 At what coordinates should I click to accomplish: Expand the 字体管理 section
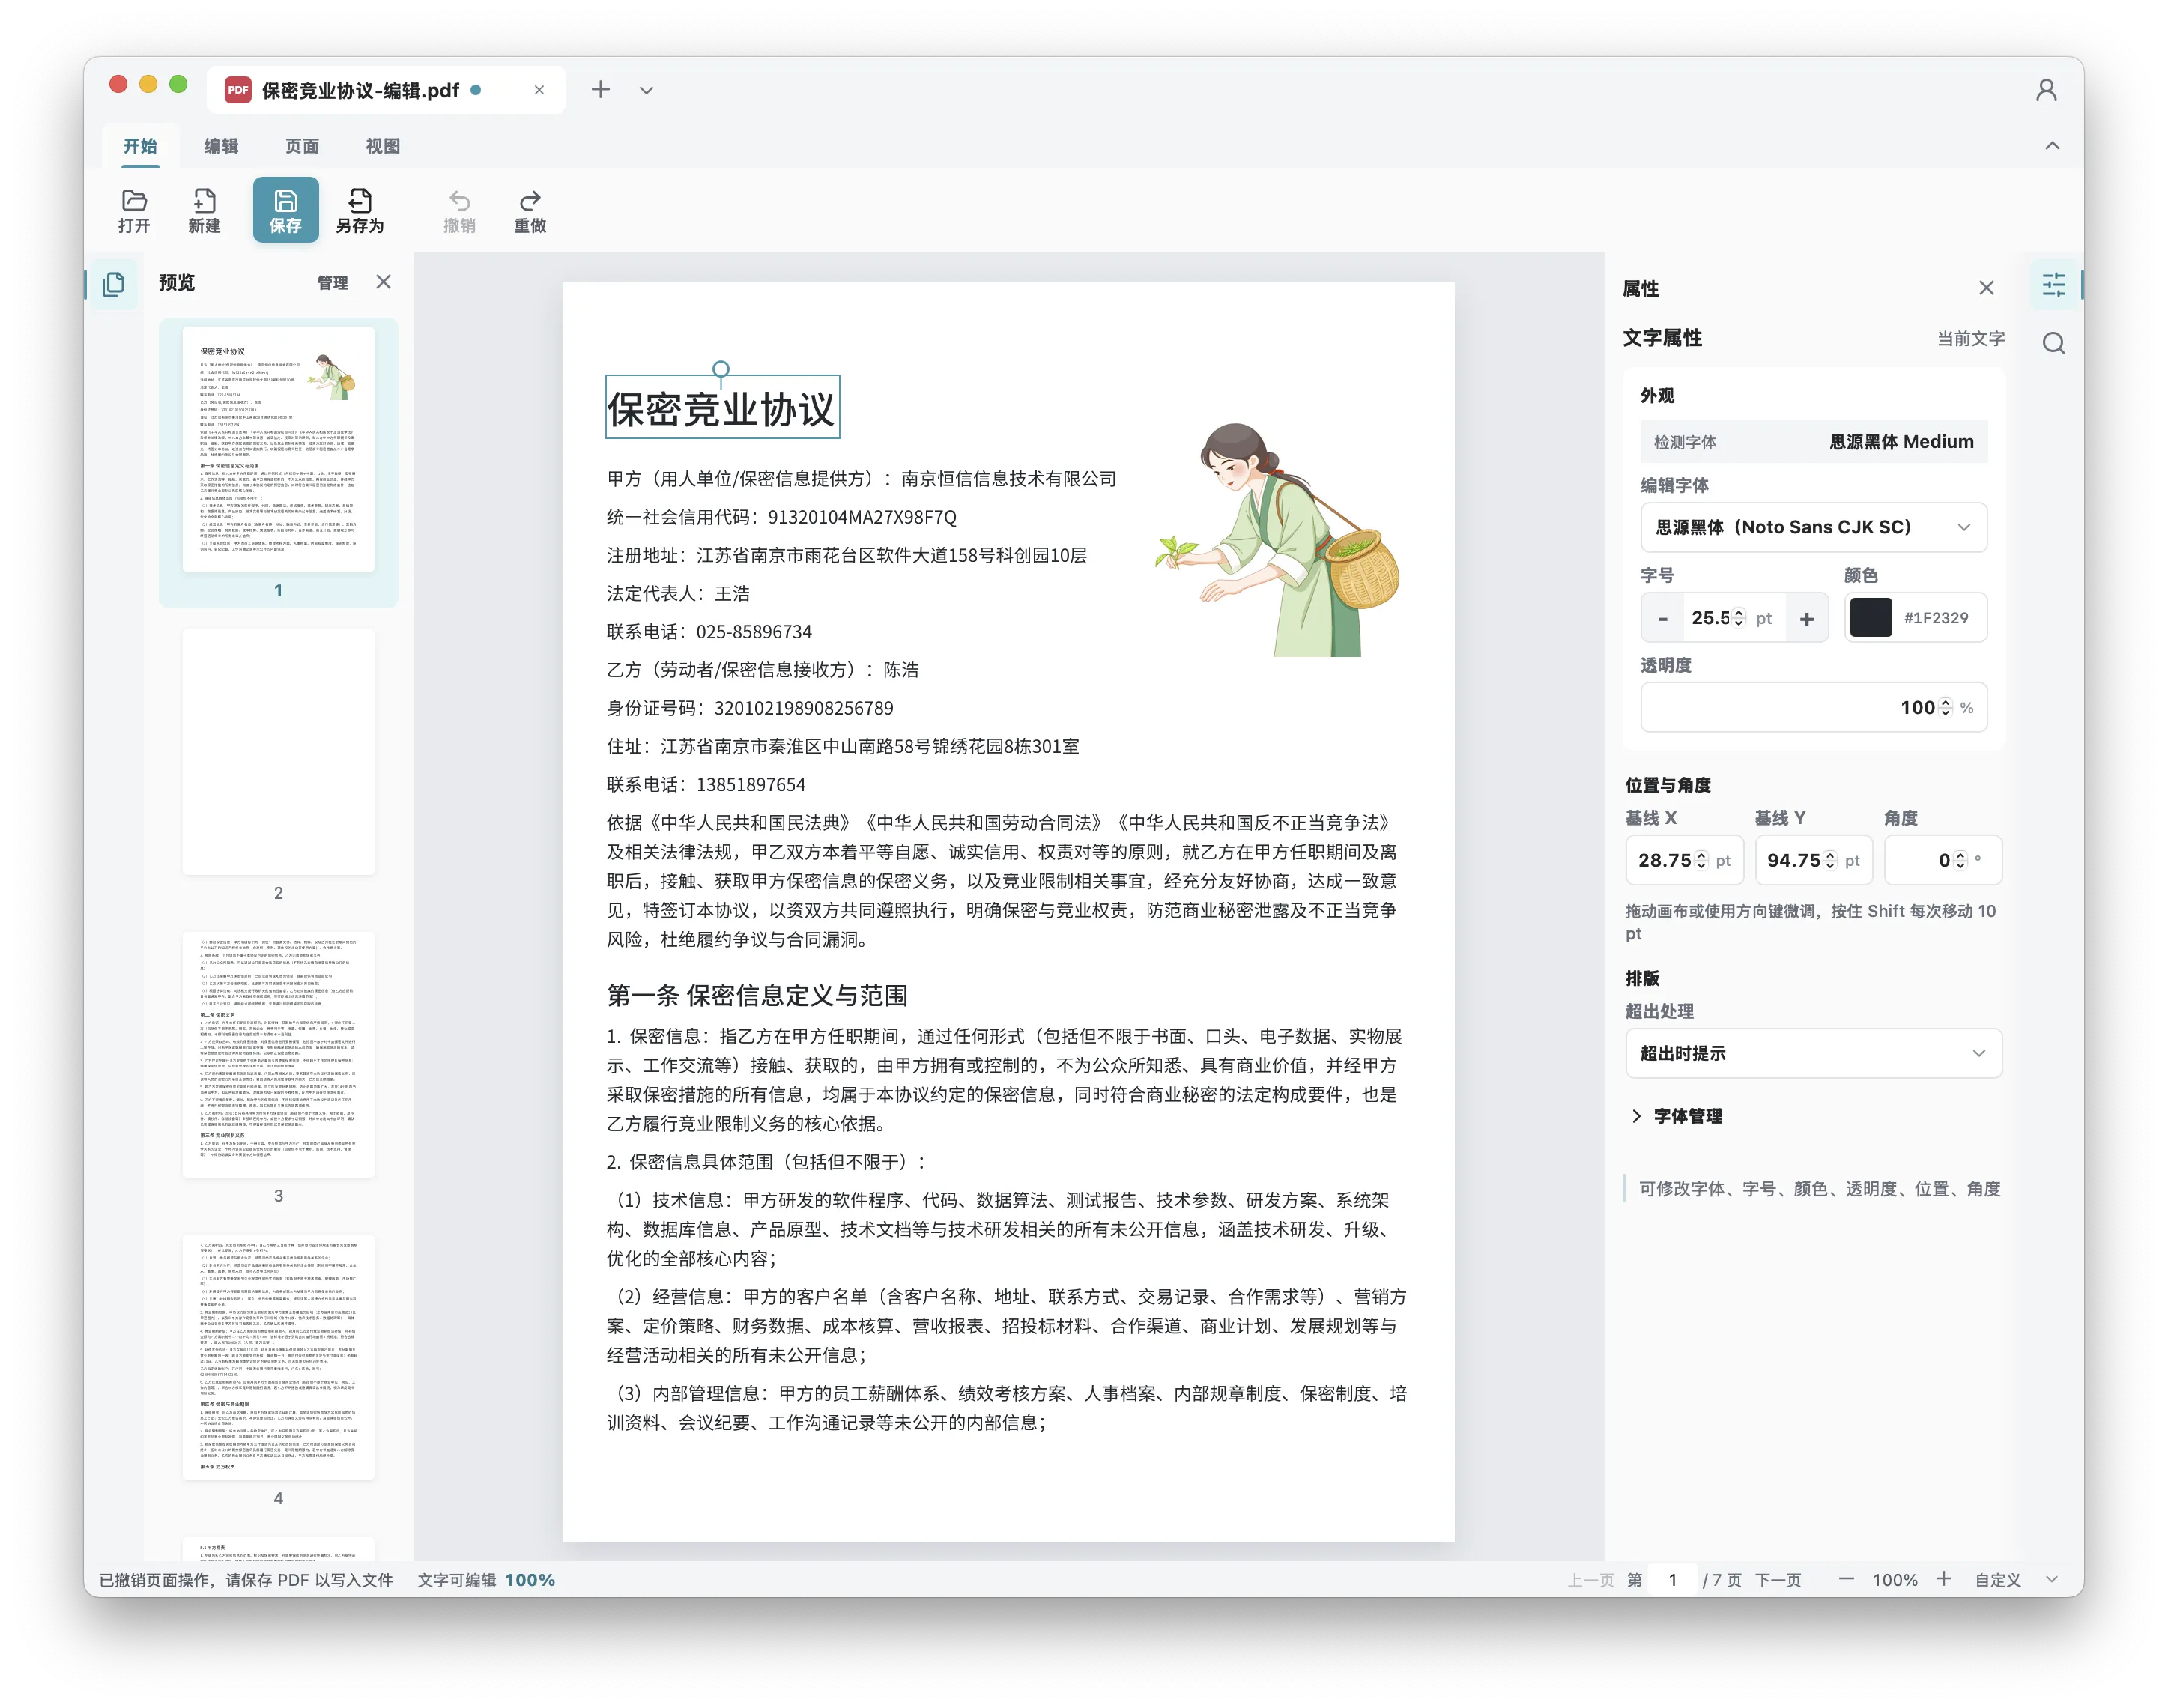tap(1677, 1116)
